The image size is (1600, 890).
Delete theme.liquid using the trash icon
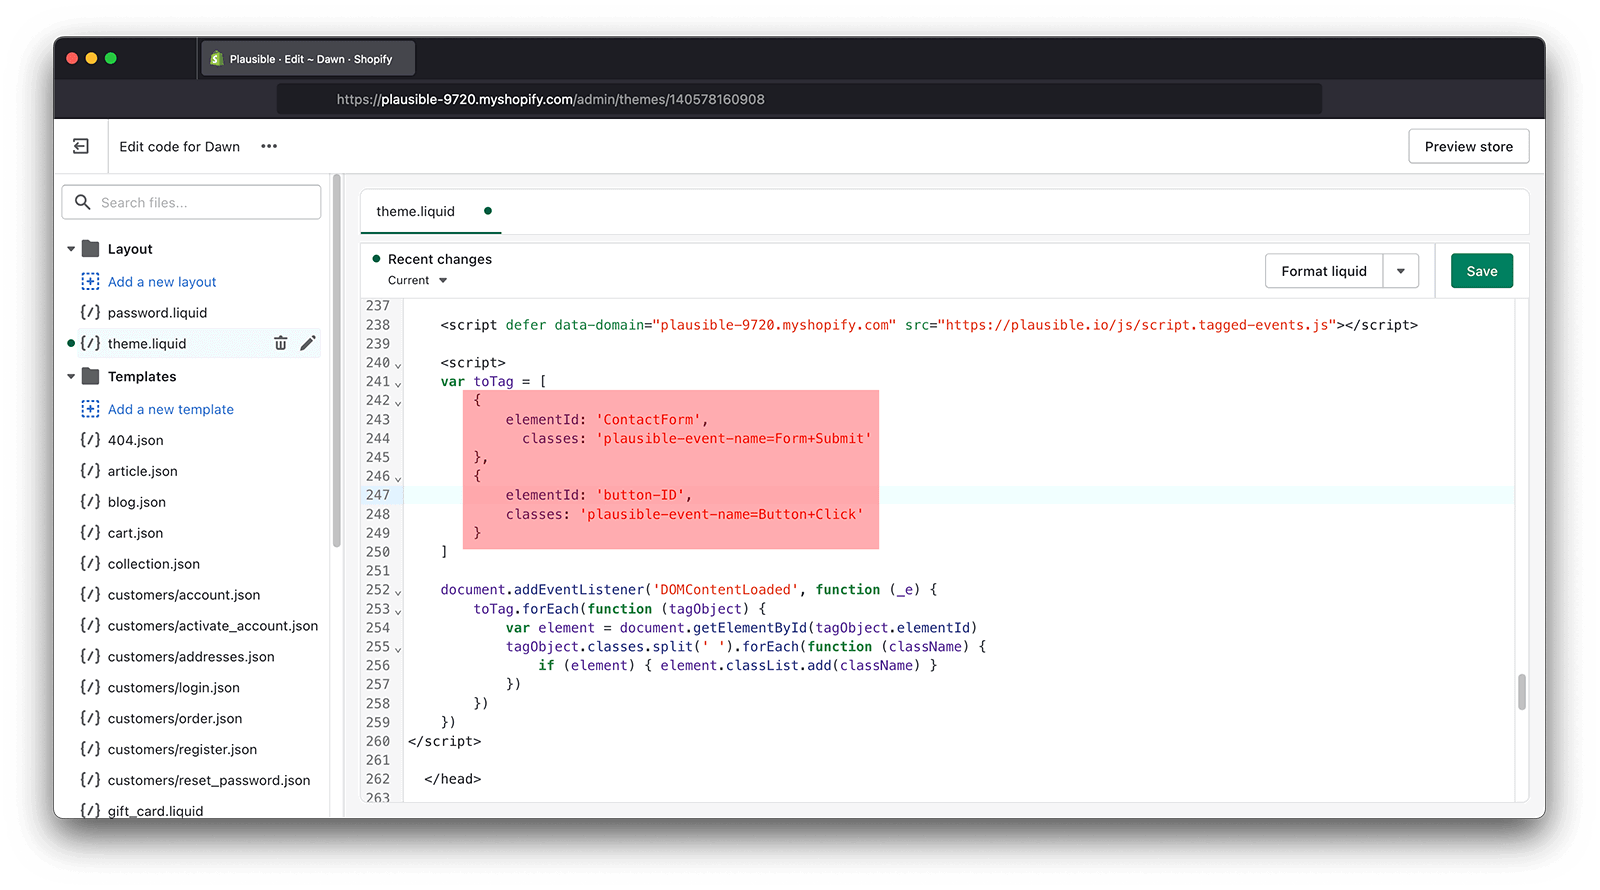click(x=281, y=343)
